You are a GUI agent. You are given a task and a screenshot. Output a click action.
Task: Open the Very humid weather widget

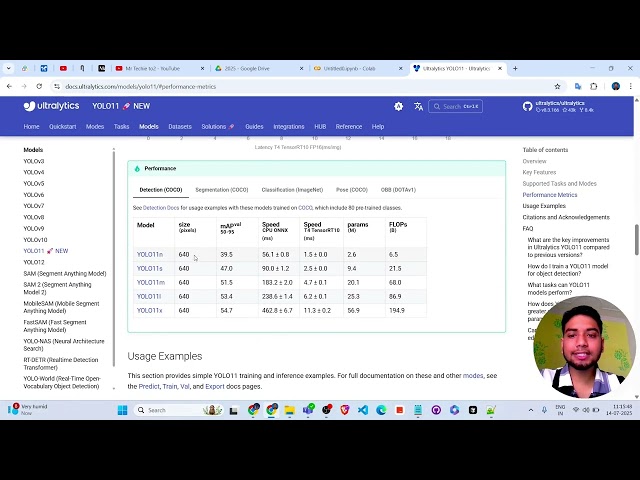point(28,410)
